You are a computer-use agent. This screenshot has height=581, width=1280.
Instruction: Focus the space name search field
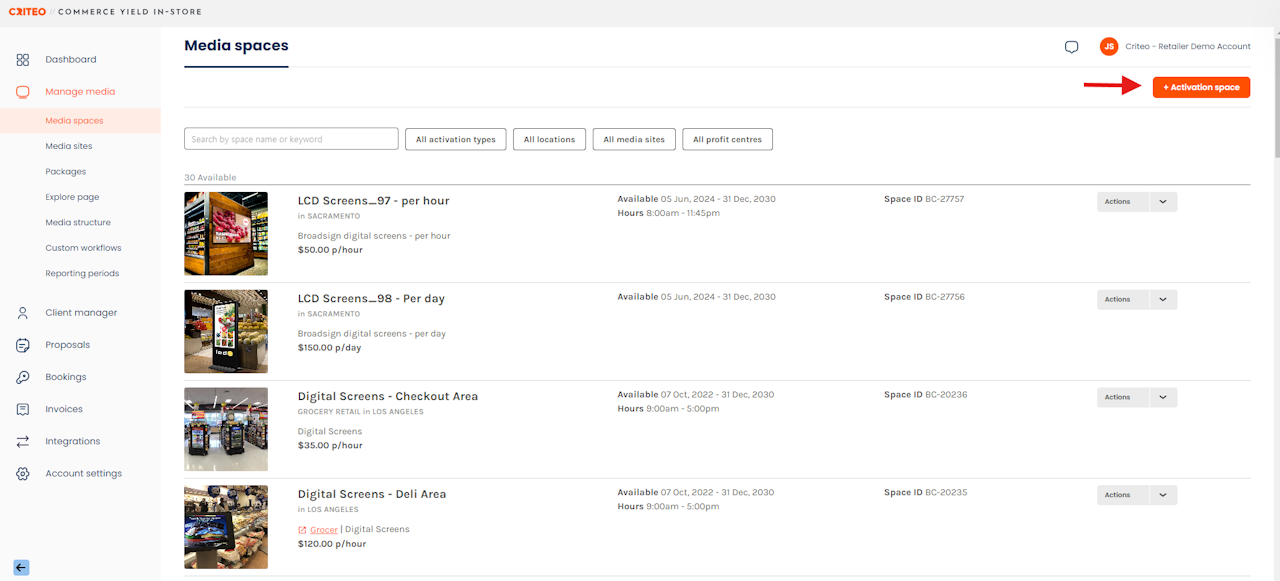click(x=291, y=140)
